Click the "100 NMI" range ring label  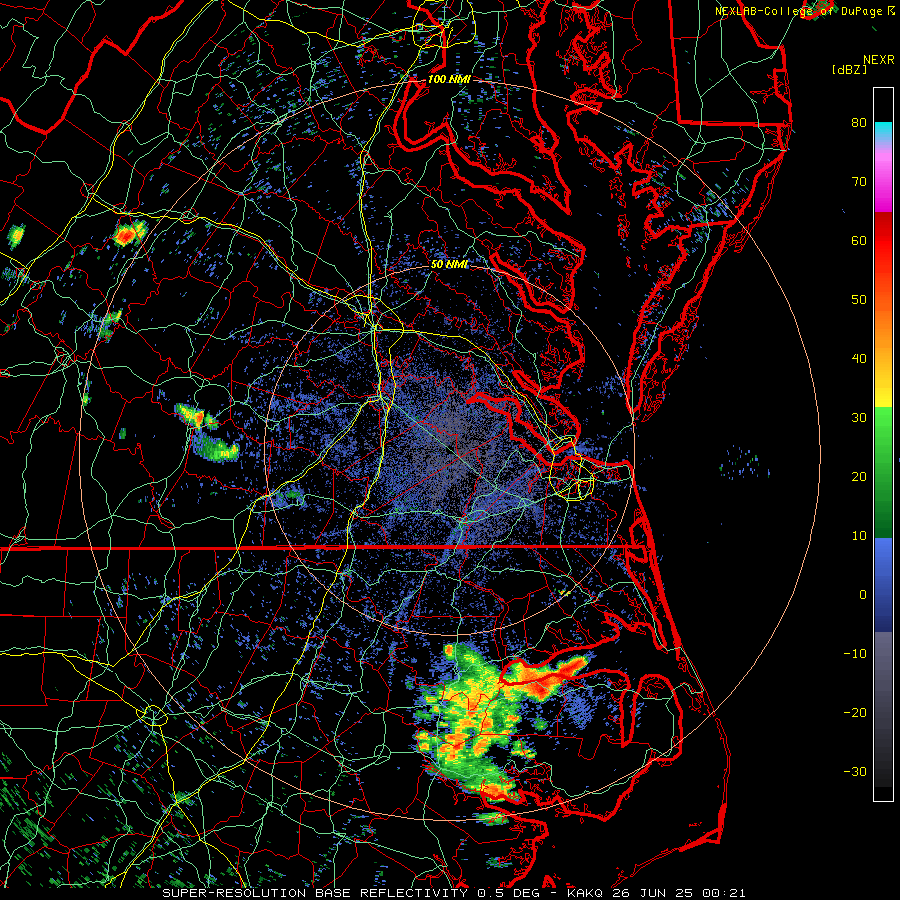click(449, 79)
